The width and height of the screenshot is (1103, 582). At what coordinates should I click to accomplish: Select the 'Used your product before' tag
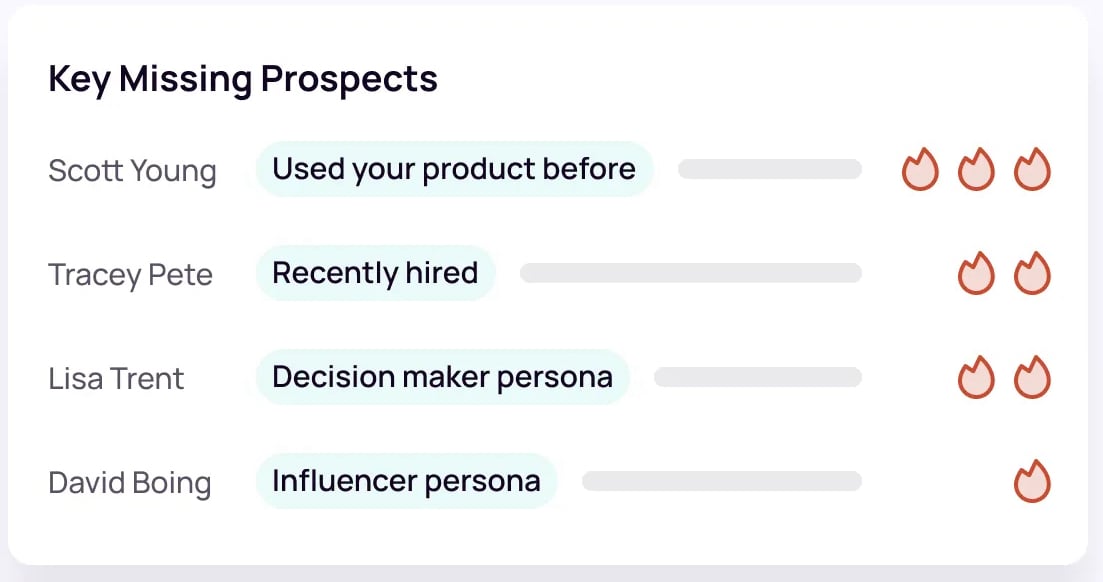pos(454,169)
